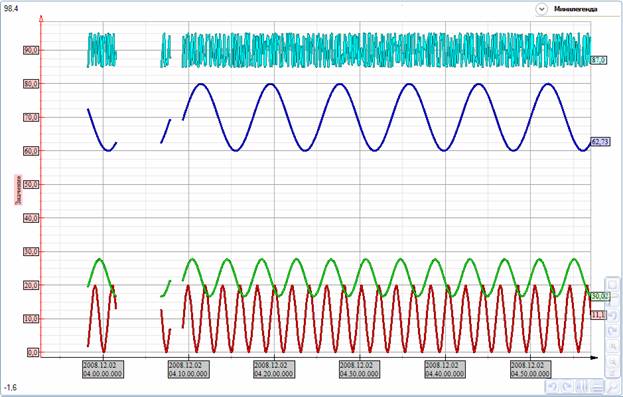Click the 60,0 Y-axis label
623x397 pixels.
tap(31, 151)
